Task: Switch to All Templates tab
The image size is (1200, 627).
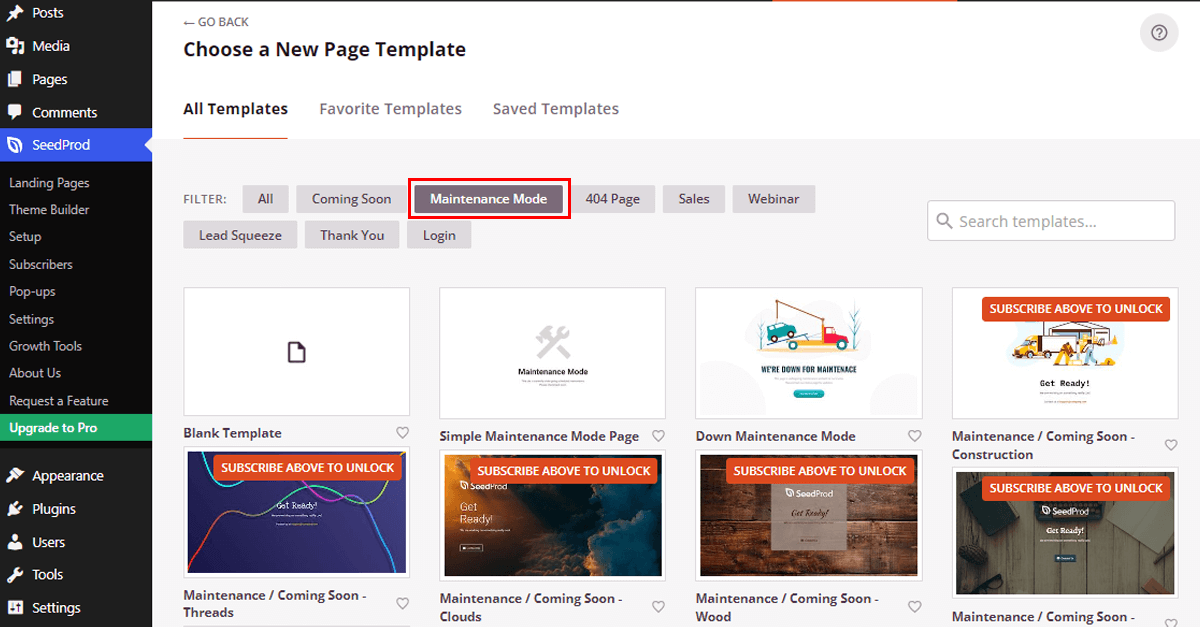Action: pyautogui.click(x=236, y=109)
